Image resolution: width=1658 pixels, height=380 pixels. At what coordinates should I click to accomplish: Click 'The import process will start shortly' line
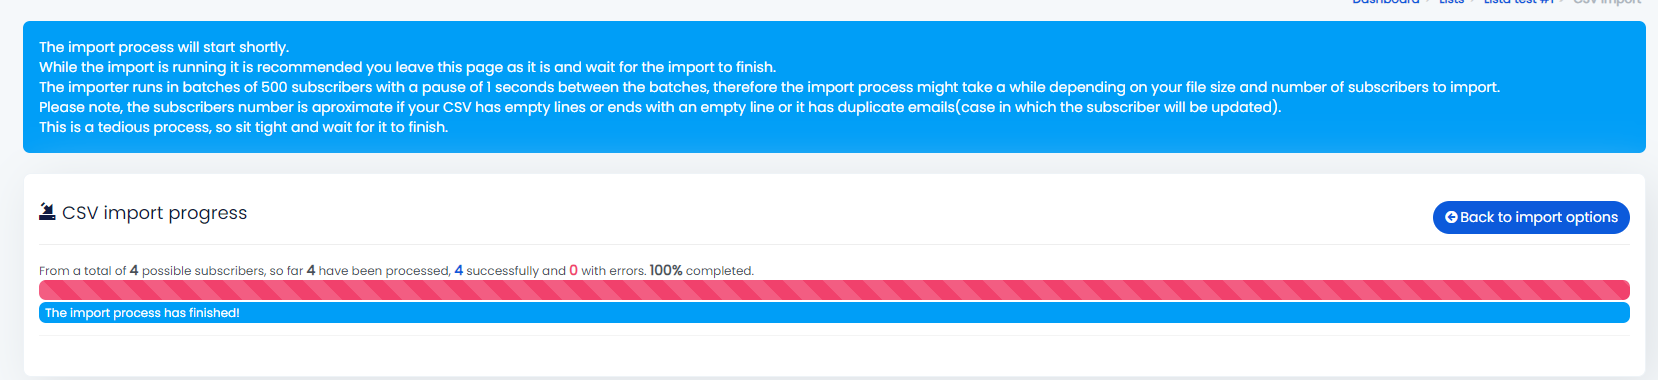(164, 47)
